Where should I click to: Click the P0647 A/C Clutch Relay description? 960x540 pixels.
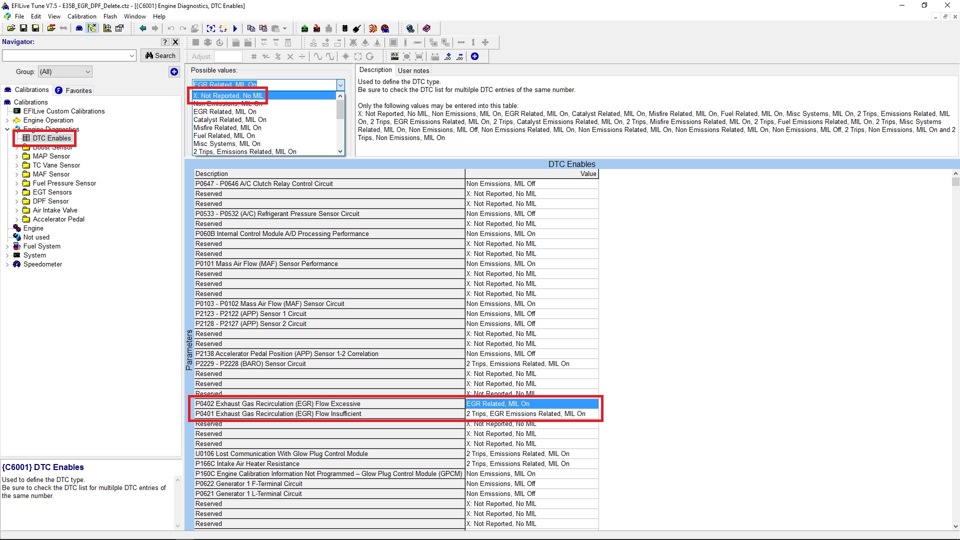[329, 184]
